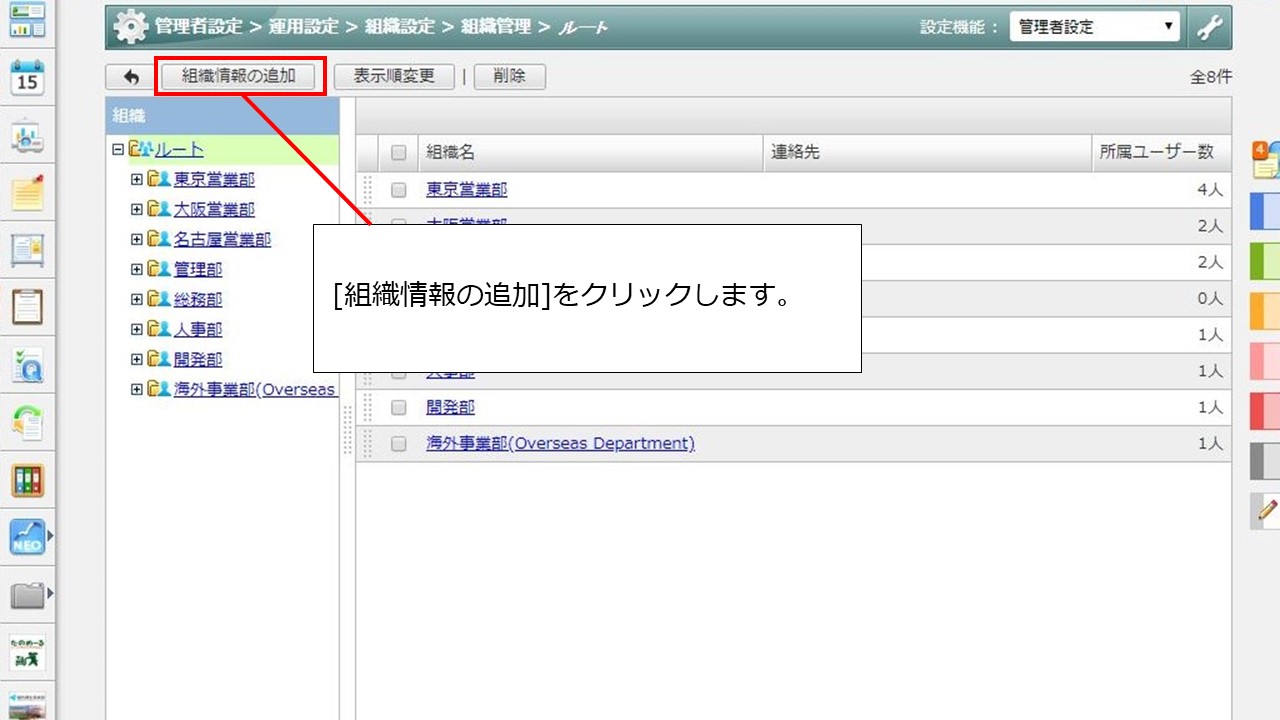1280x720 pixels.
Task: Click the back arrow button
Action: (131, 77)
